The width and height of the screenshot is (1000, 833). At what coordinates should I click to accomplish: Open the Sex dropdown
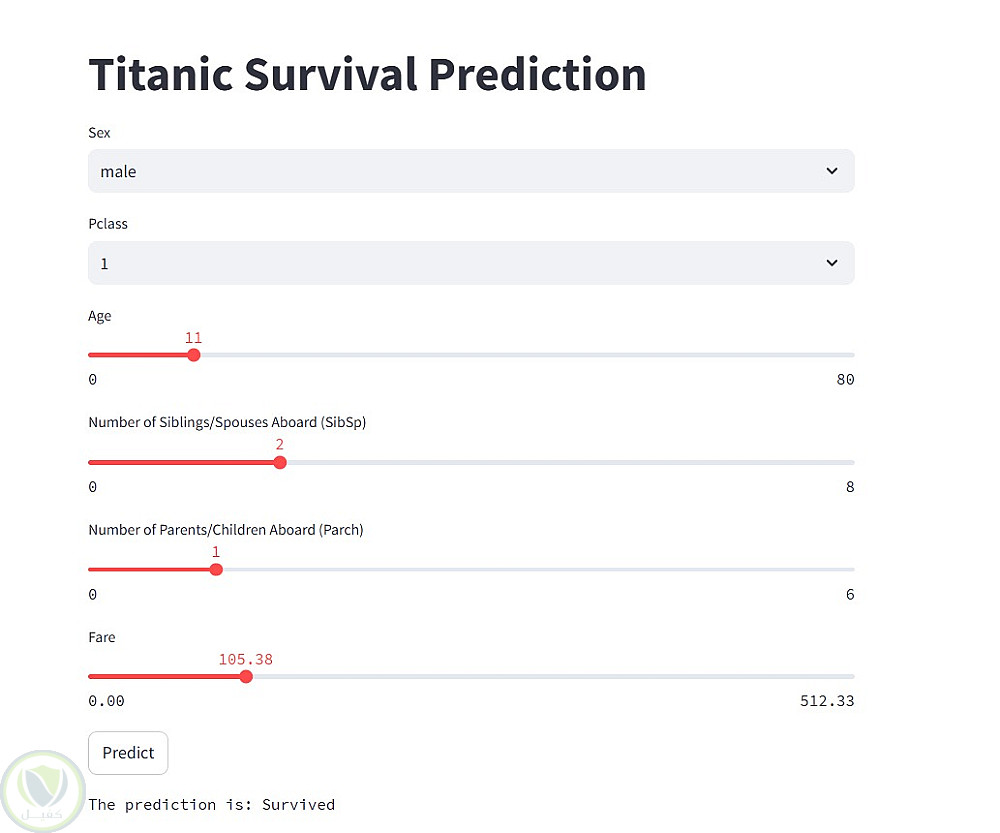(x=470, y=171)
